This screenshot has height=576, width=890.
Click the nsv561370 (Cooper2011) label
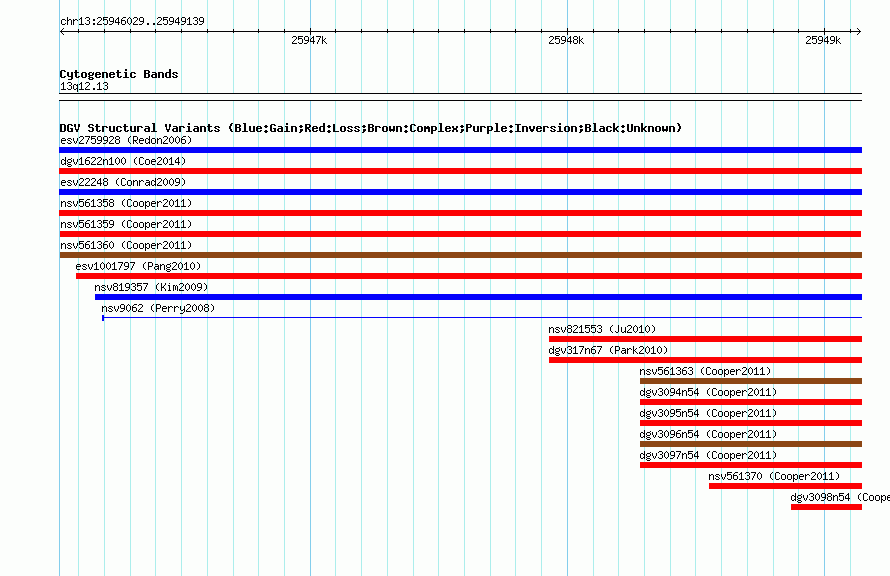[x=774, y=476]
